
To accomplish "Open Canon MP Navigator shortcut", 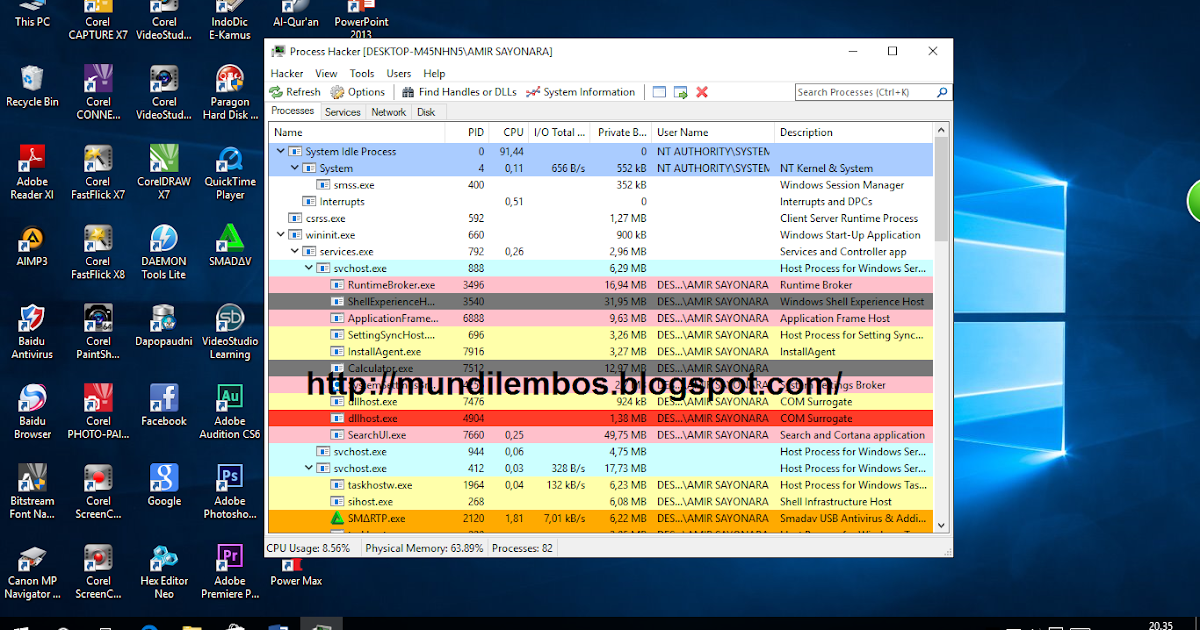I will point(32,572).
